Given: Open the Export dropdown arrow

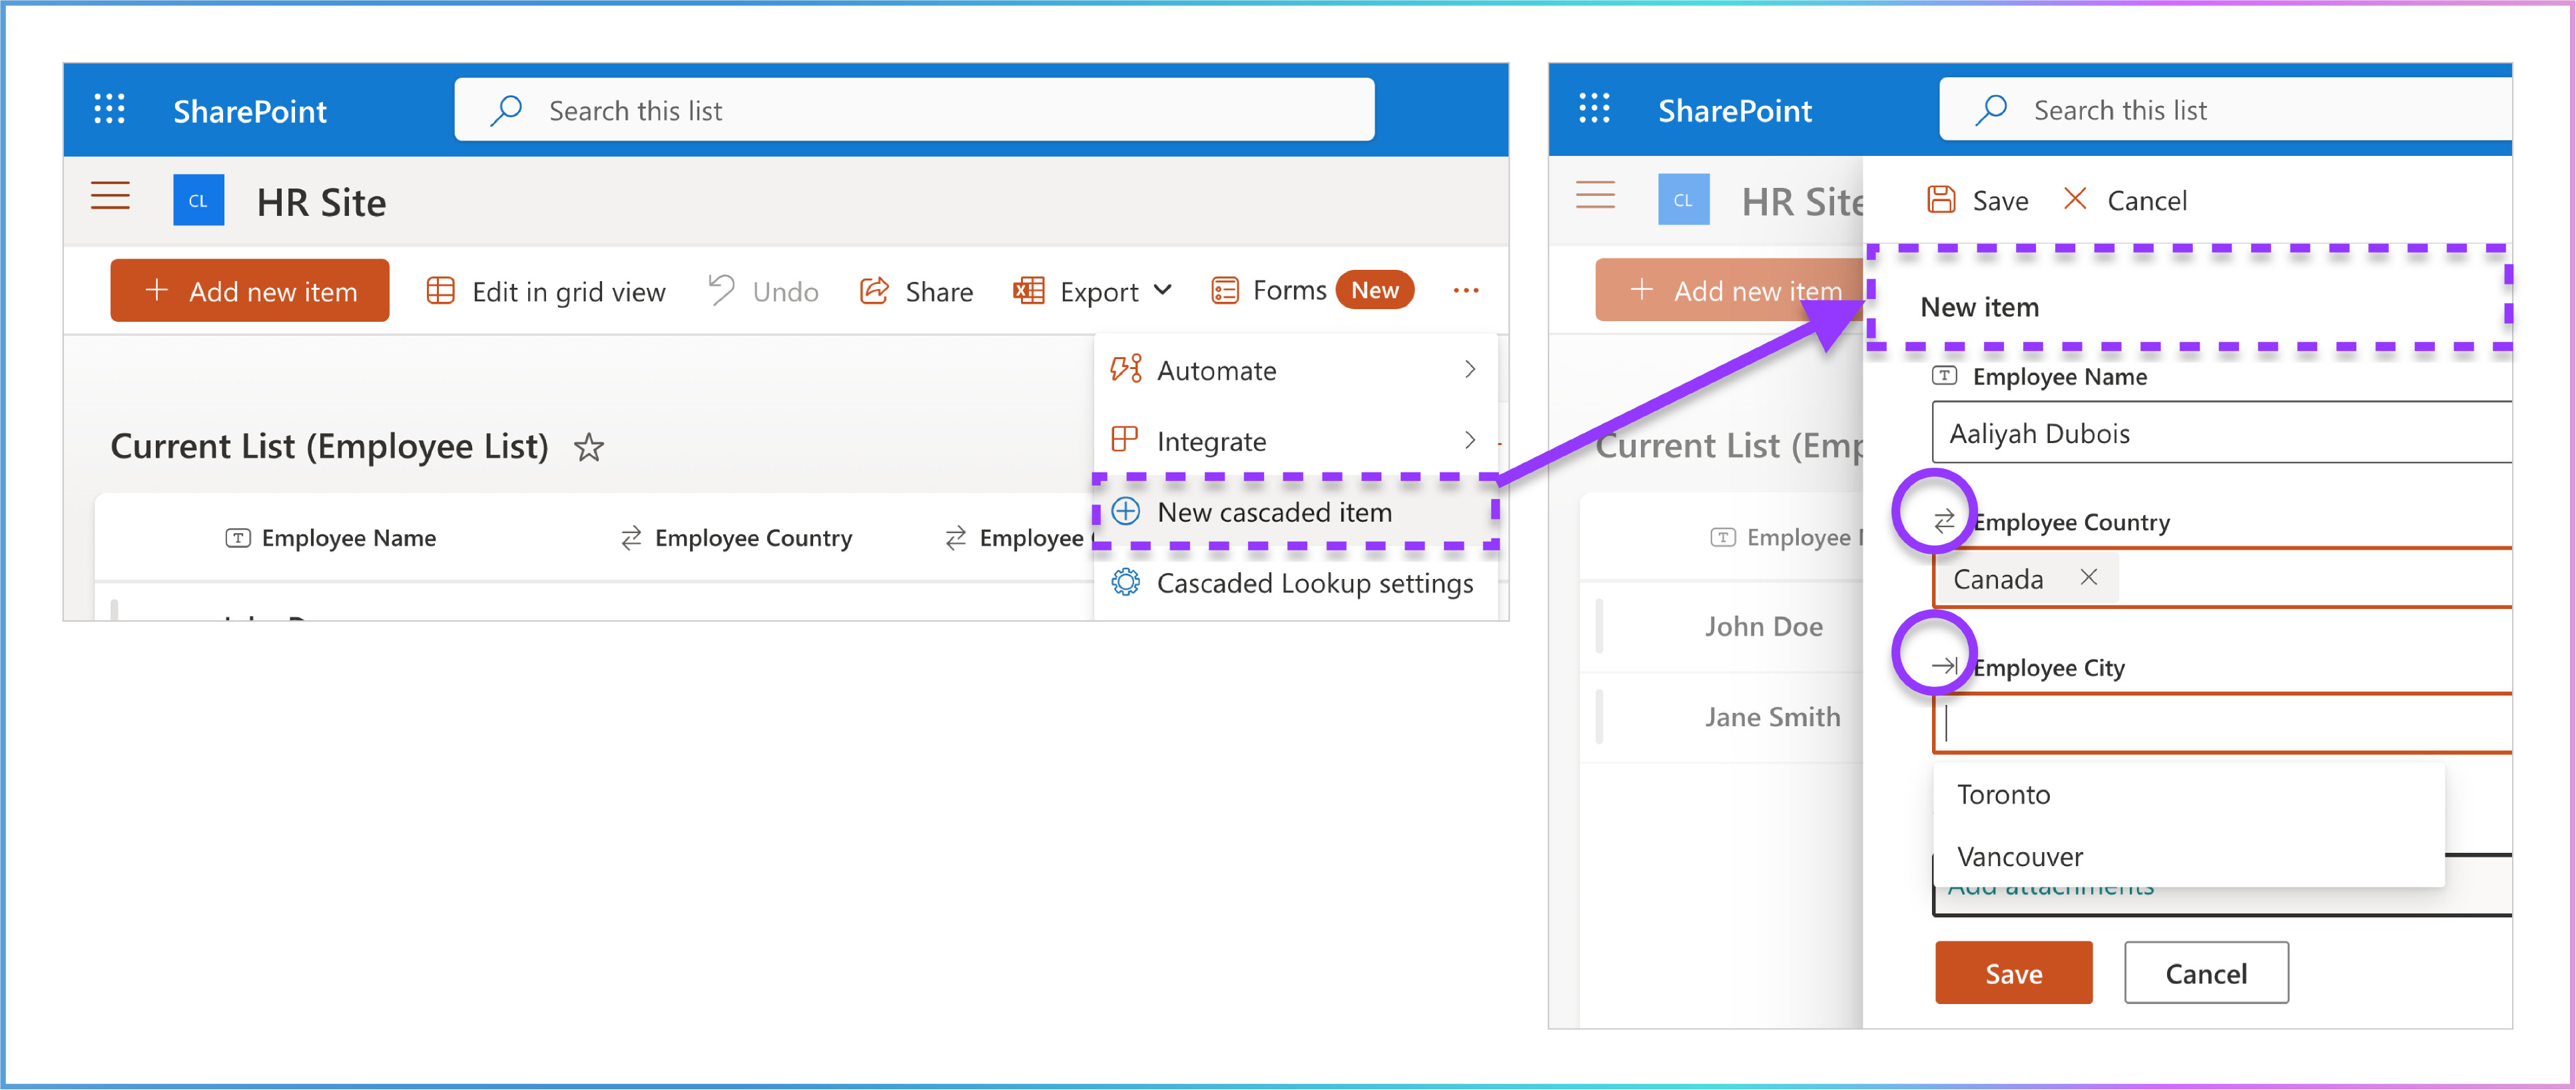Looking at the screenshot, I should point(1162,290).
